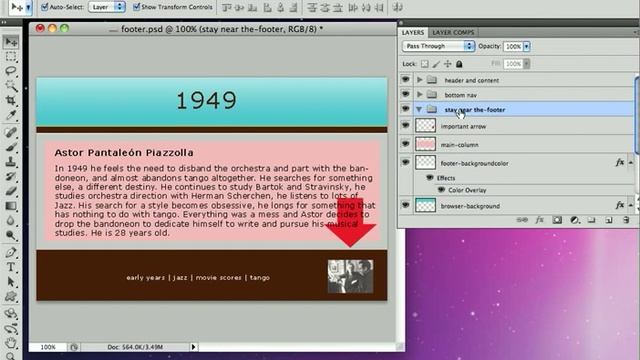The width and height of the screenshot is (640, 360).
Task: Click the footer photo thumbnail on canvas
Action: [350, 276]
